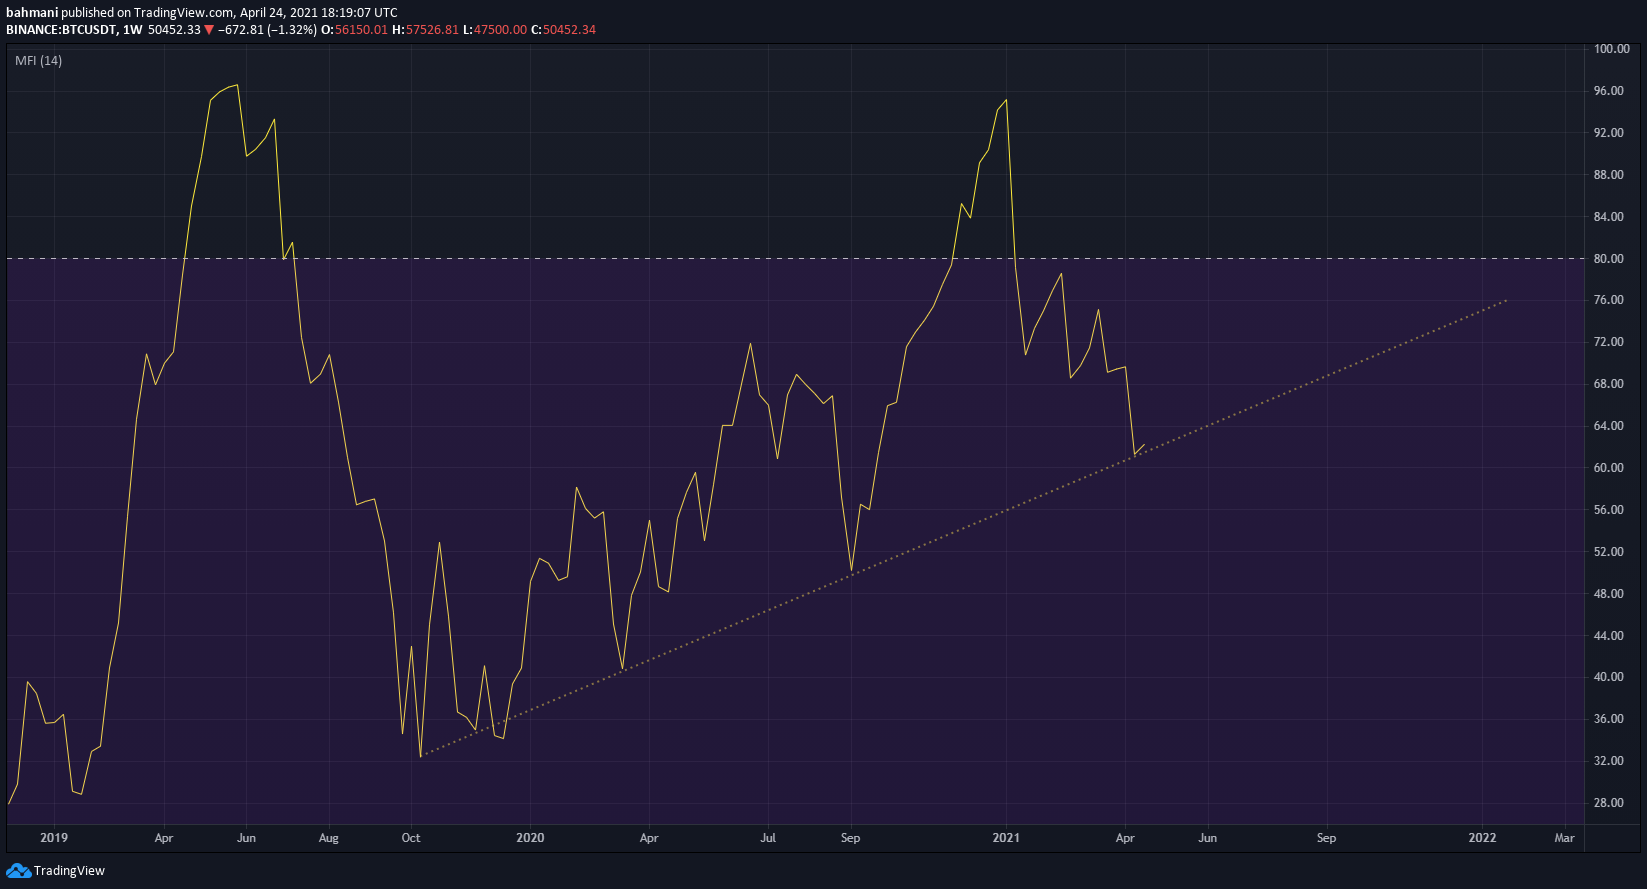
Task: Click the first Jun label after Apr 2019
Action: (x=246, y=838)
